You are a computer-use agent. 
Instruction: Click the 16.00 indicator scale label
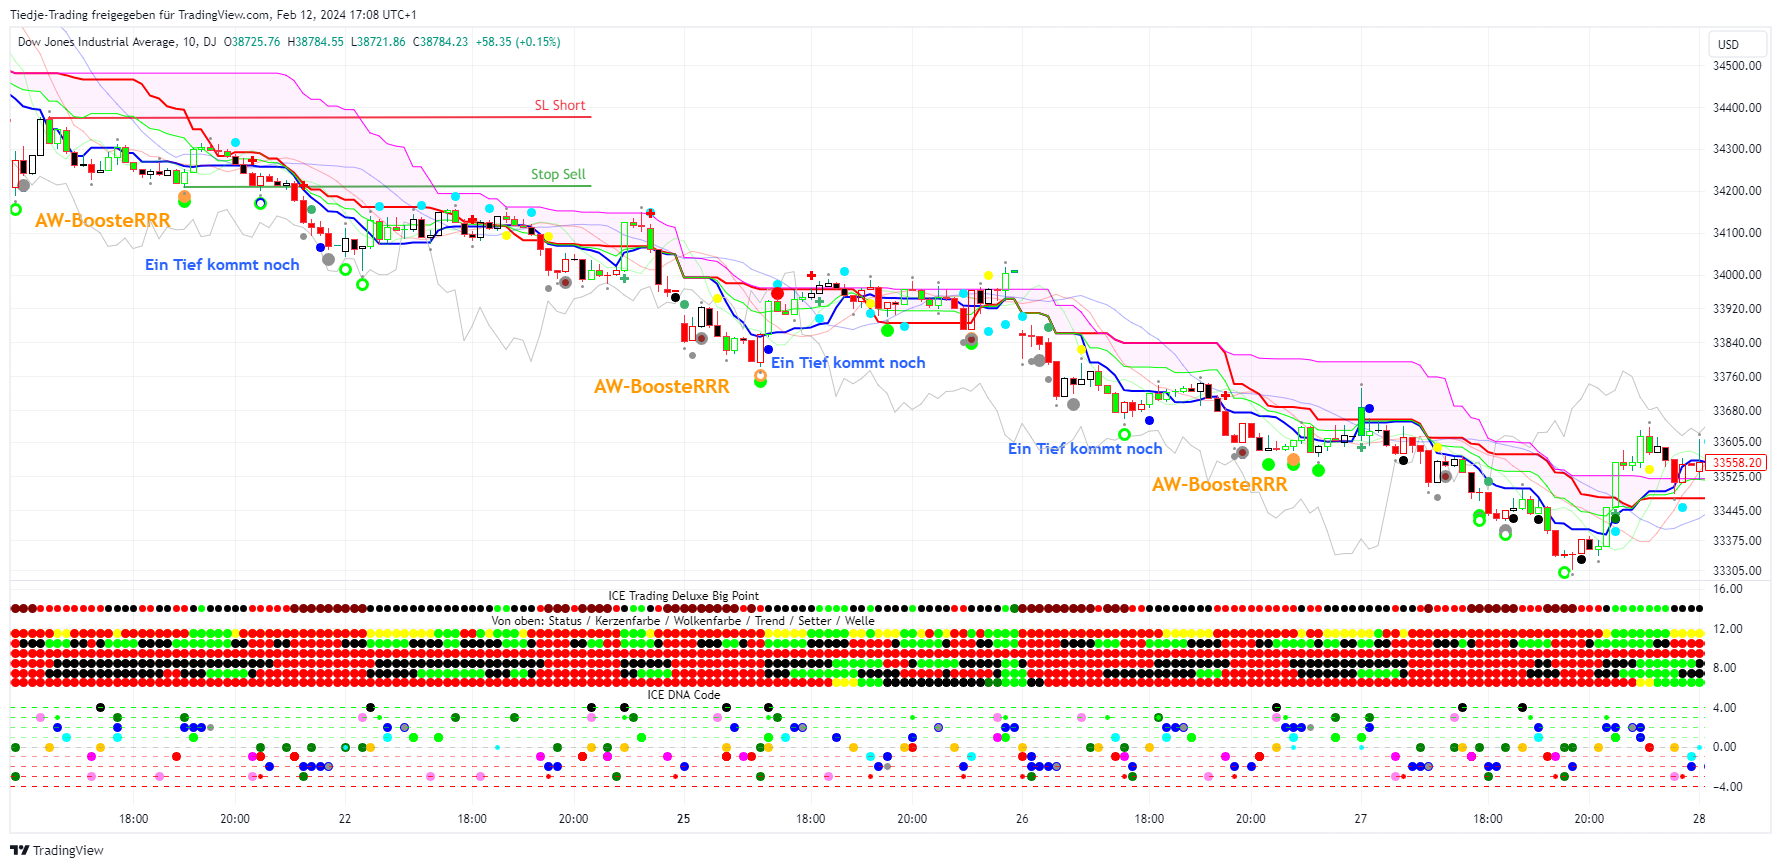pyautogui.click(x=1728, y=589)
